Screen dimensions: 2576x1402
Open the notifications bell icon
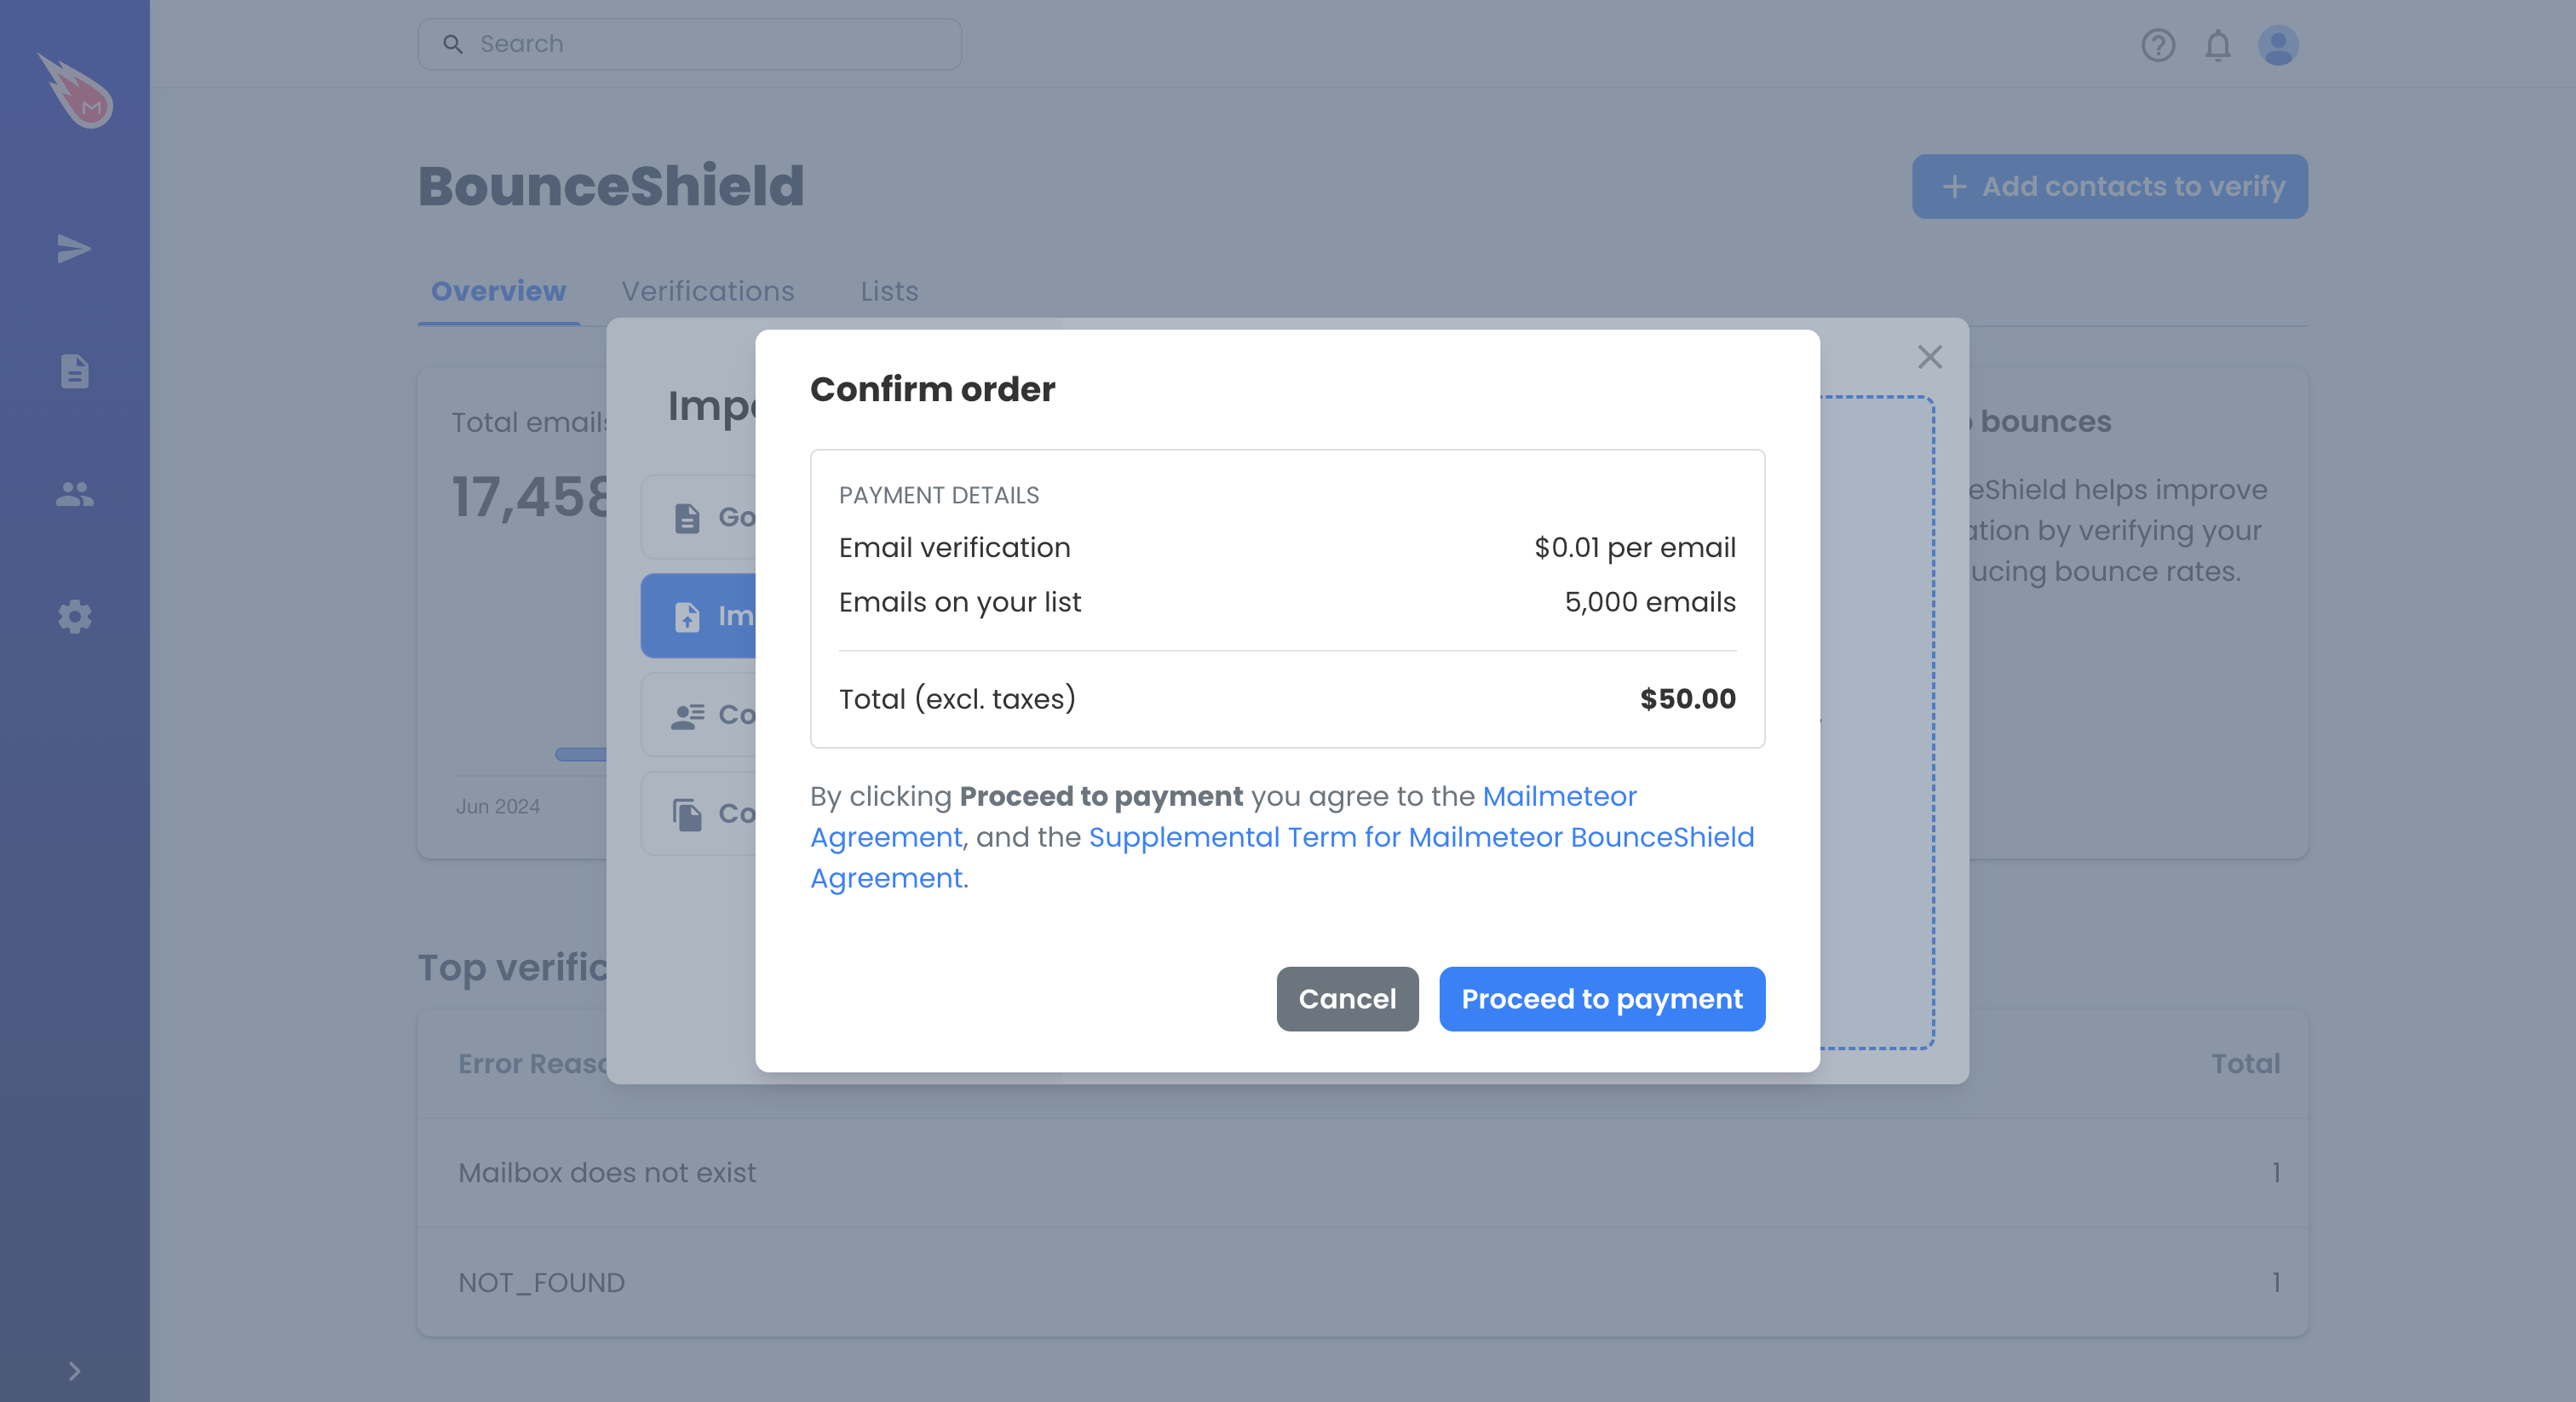(x=2218, y=45)
